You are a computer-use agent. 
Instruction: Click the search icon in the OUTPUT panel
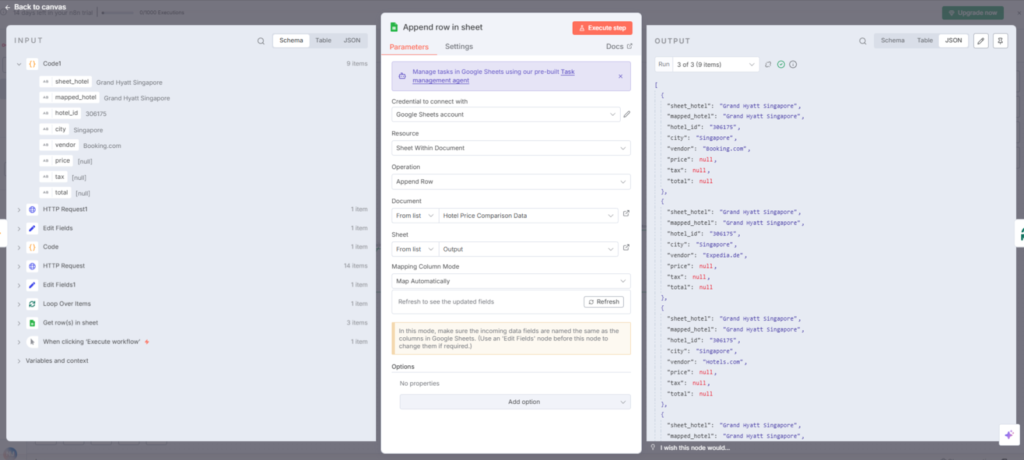[863, 41]
